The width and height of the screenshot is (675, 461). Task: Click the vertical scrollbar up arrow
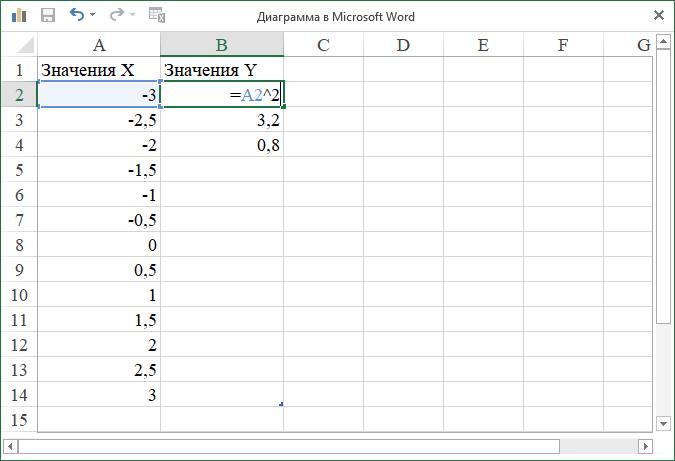[663, 42]
